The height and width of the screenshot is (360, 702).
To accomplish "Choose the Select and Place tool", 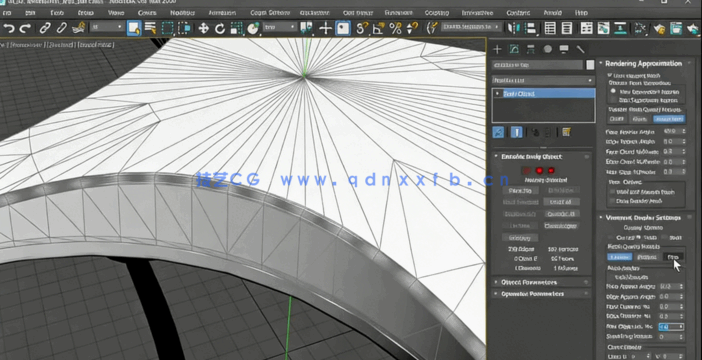I will 253,28.
